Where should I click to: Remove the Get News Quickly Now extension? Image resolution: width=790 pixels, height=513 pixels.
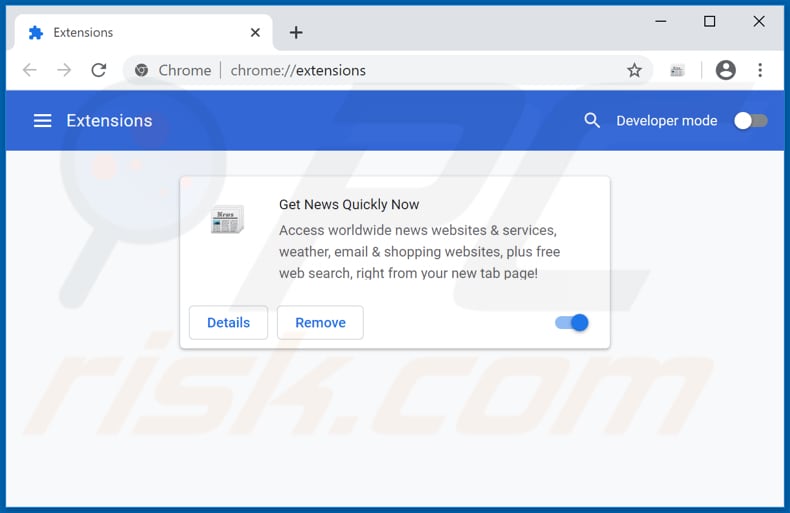point(320,323)
